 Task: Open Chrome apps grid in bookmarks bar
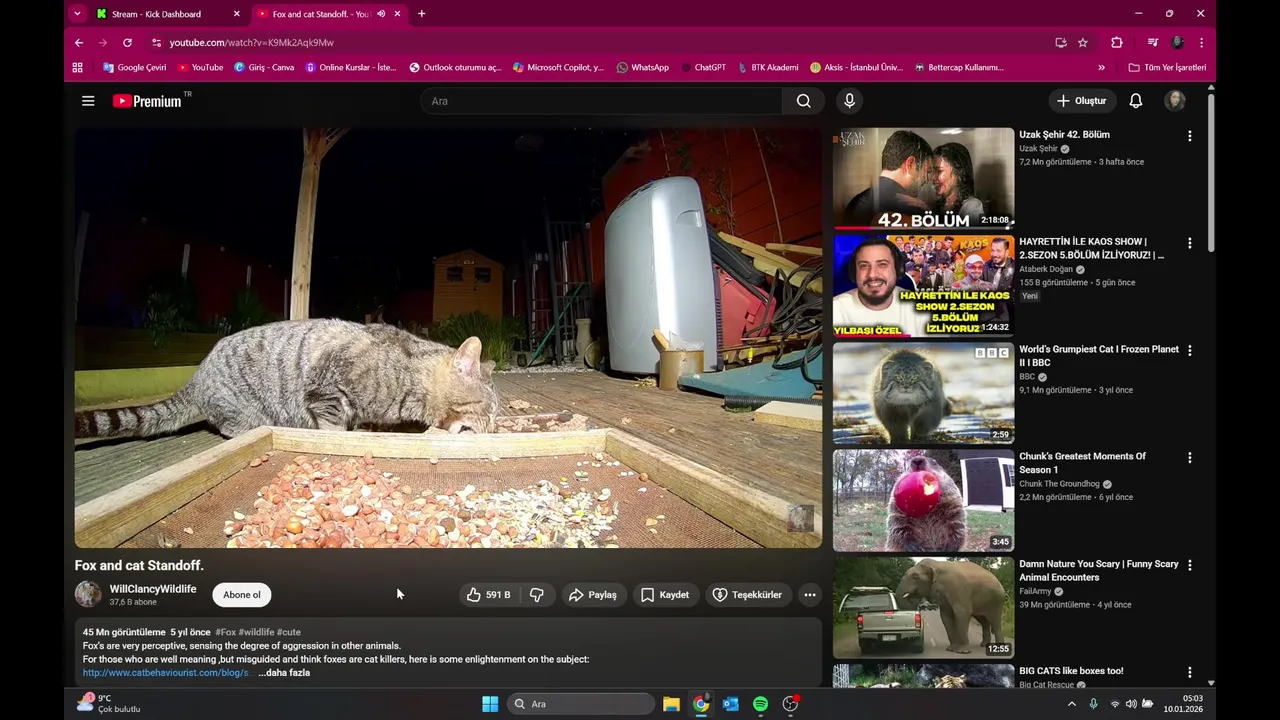coord(77,68)
